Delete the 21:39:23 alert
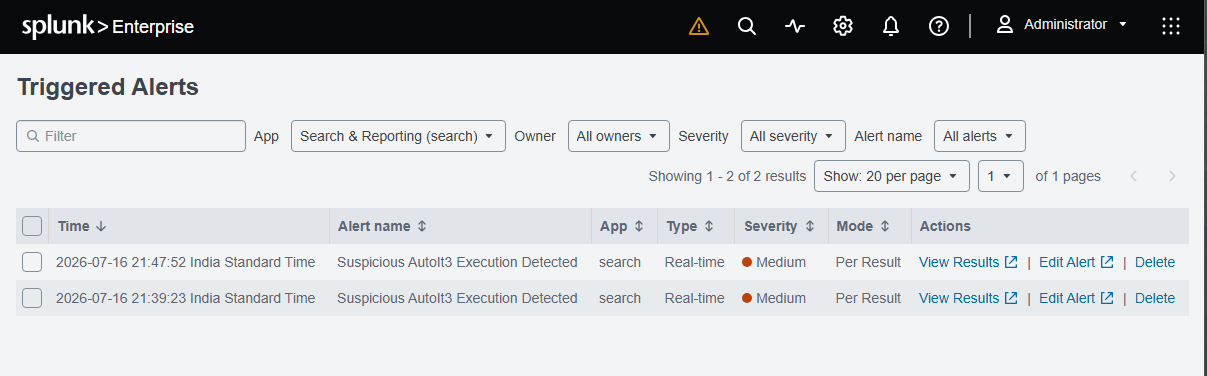 [x=1155, y=298]
